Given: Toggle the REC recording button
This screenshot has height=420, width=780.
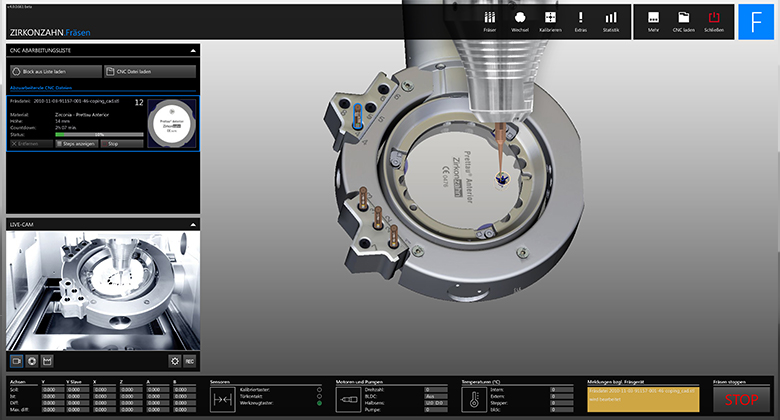Looking at the screenshot, I should point(190,360).
